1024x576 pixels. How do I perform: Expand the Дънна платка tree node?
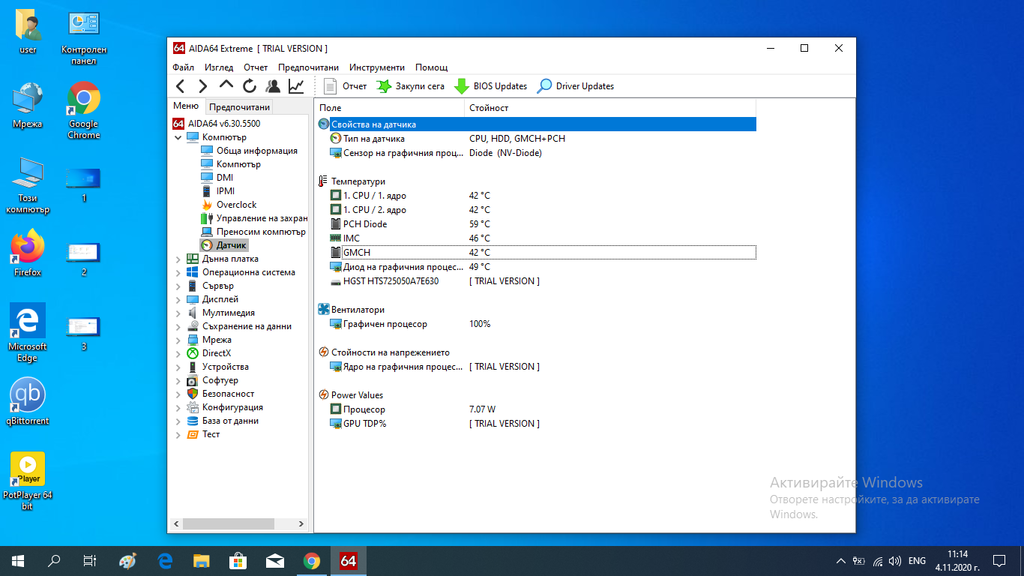pos(179,259)
